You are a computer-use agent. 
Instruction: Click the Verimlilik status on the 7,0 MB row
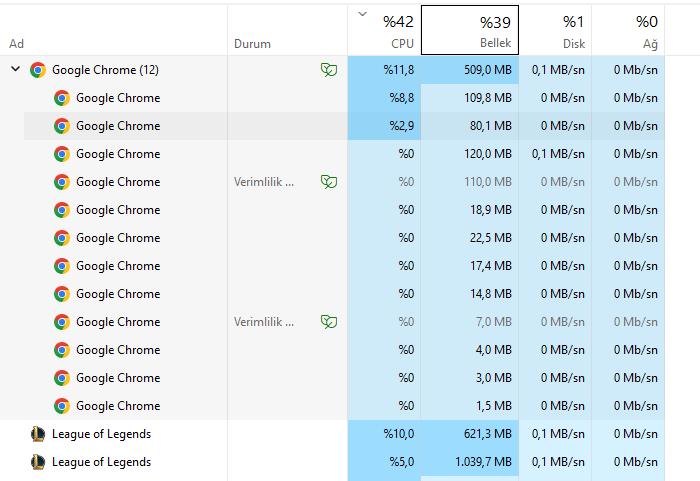click(x=264, y=322)
